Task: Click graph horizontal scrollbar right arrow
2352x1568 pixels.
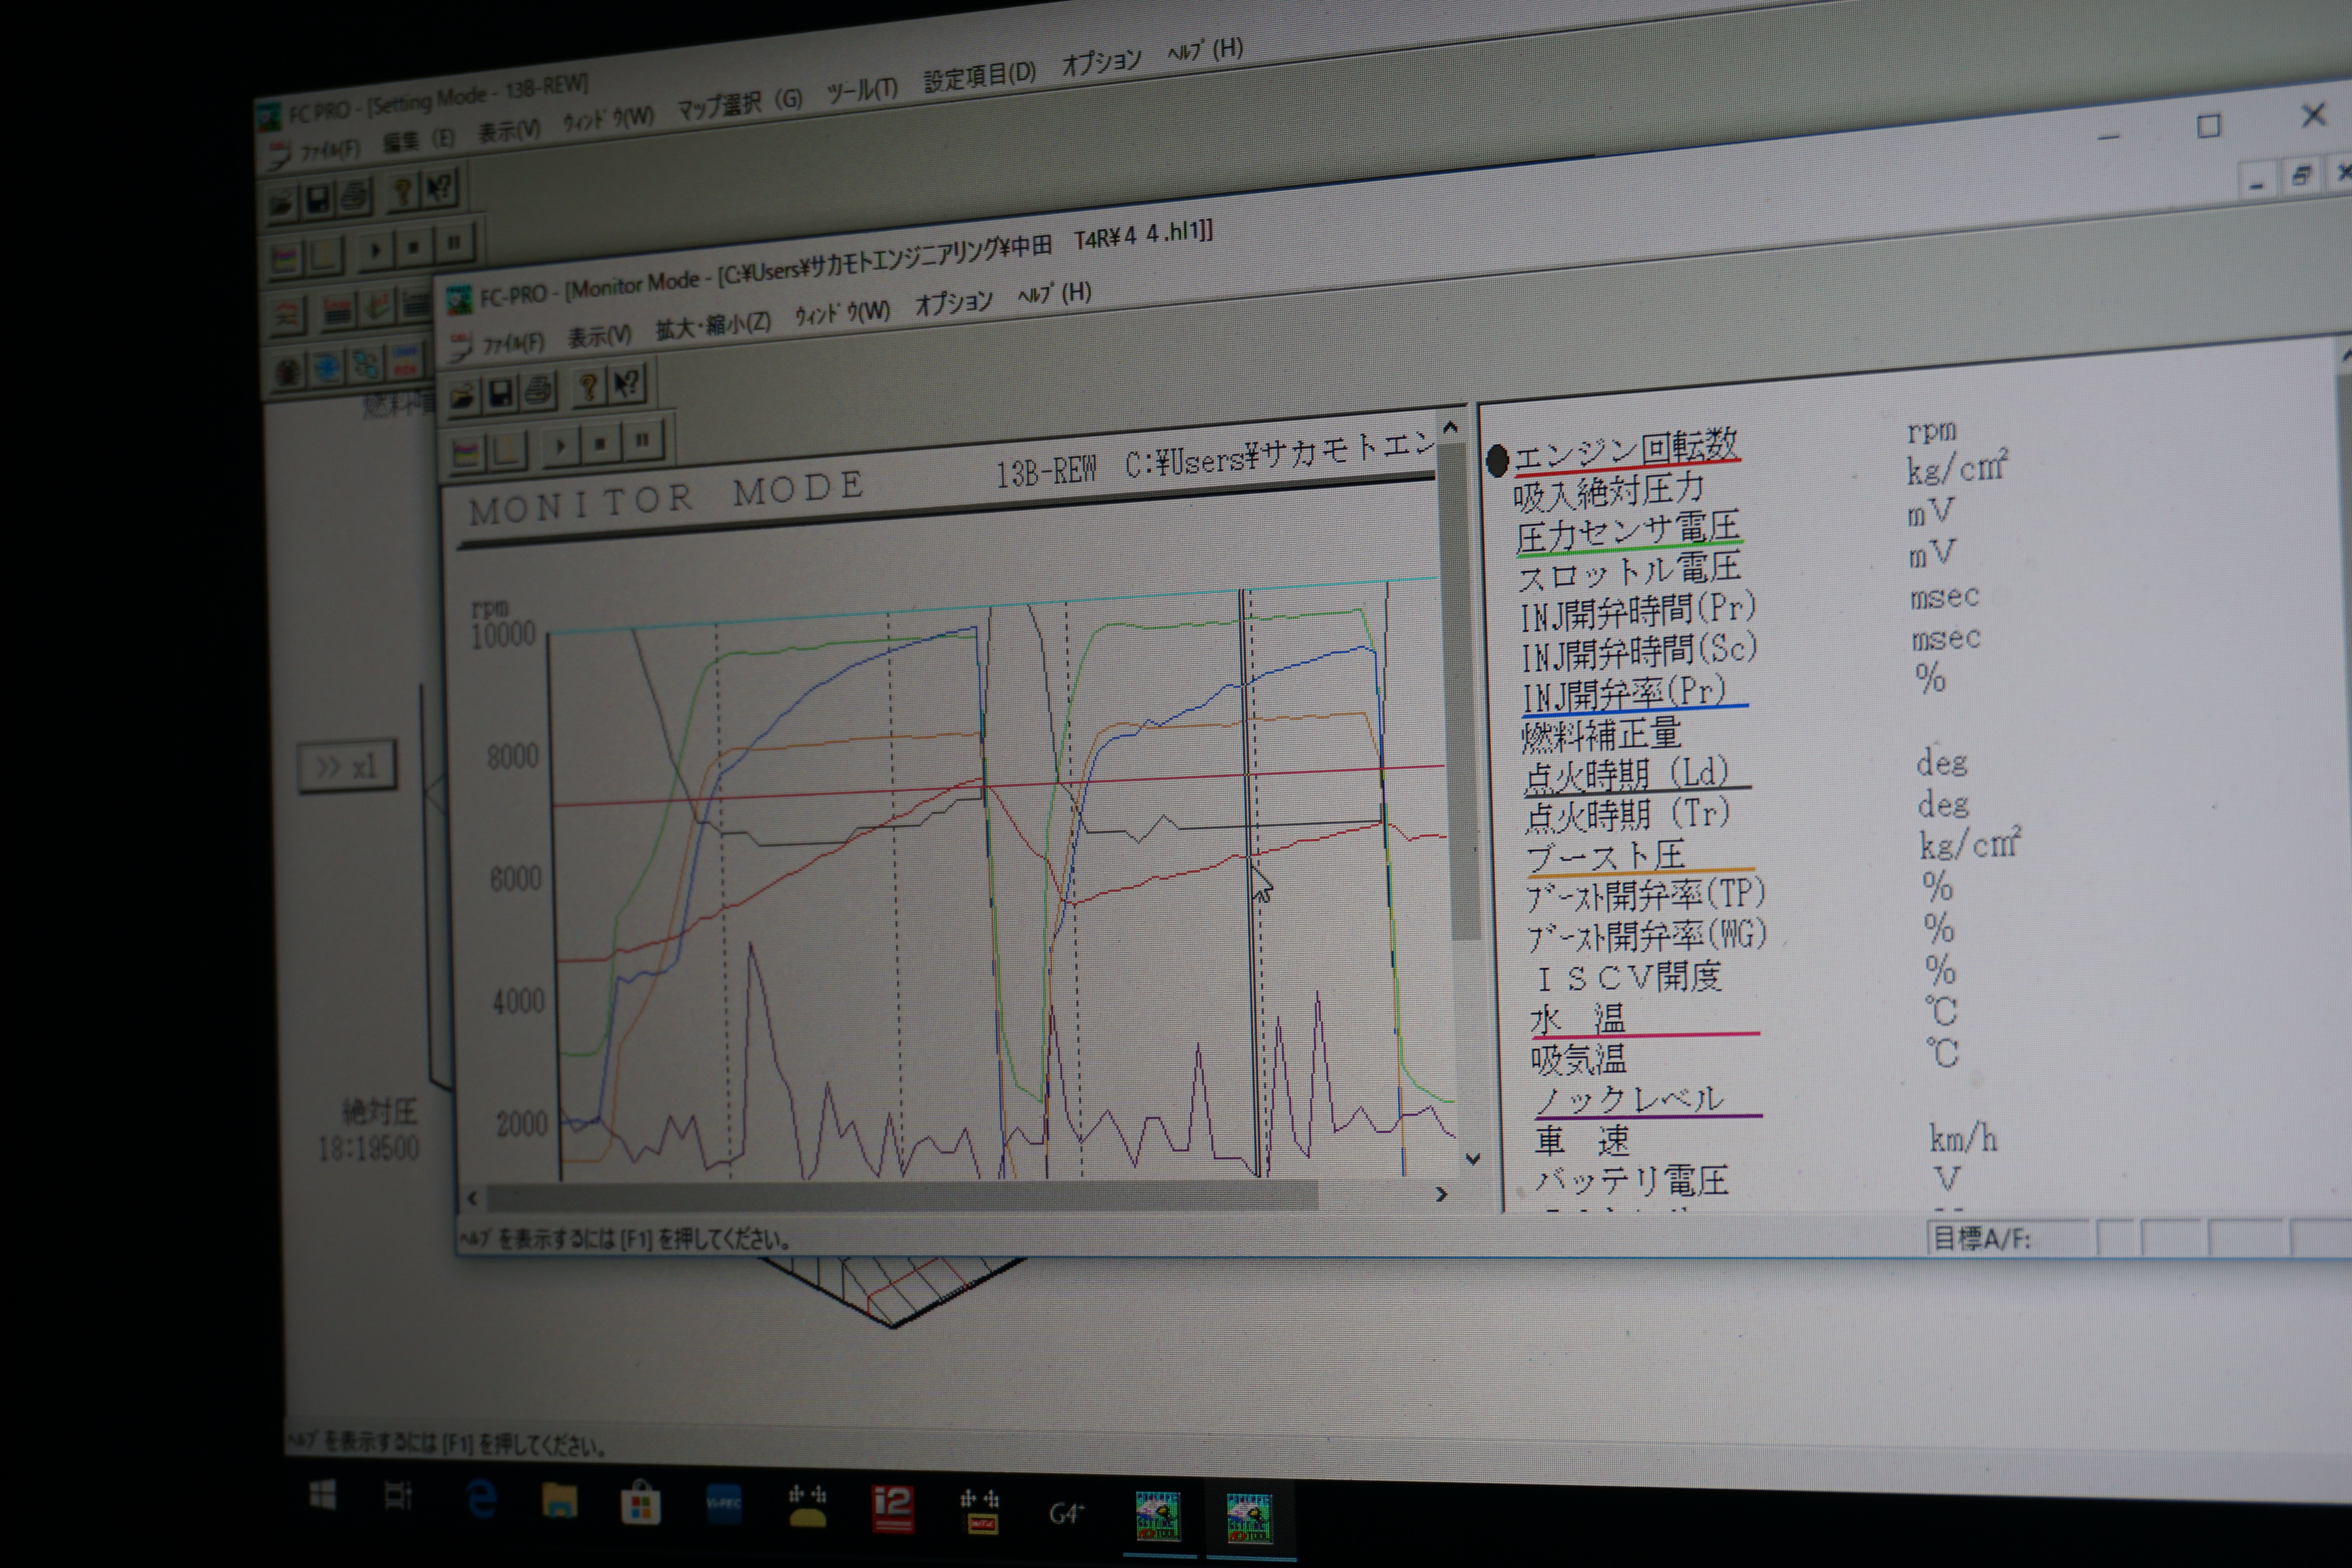Action: point(1441,1195)
